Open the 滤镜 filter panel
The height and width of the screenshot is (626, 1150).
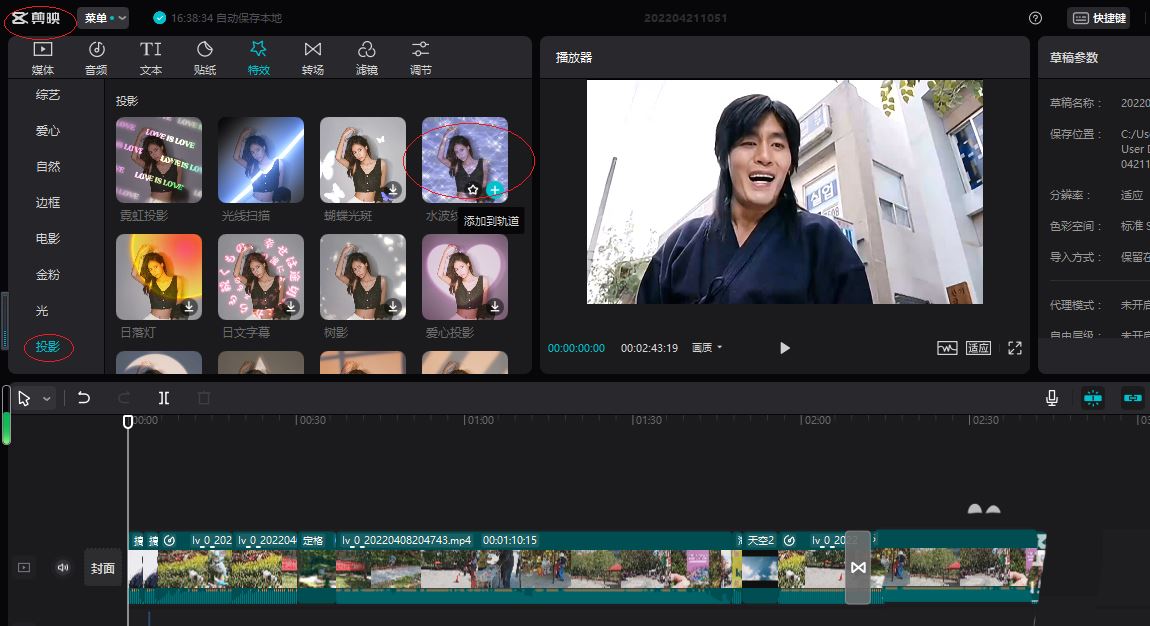[x=367, y=56]
